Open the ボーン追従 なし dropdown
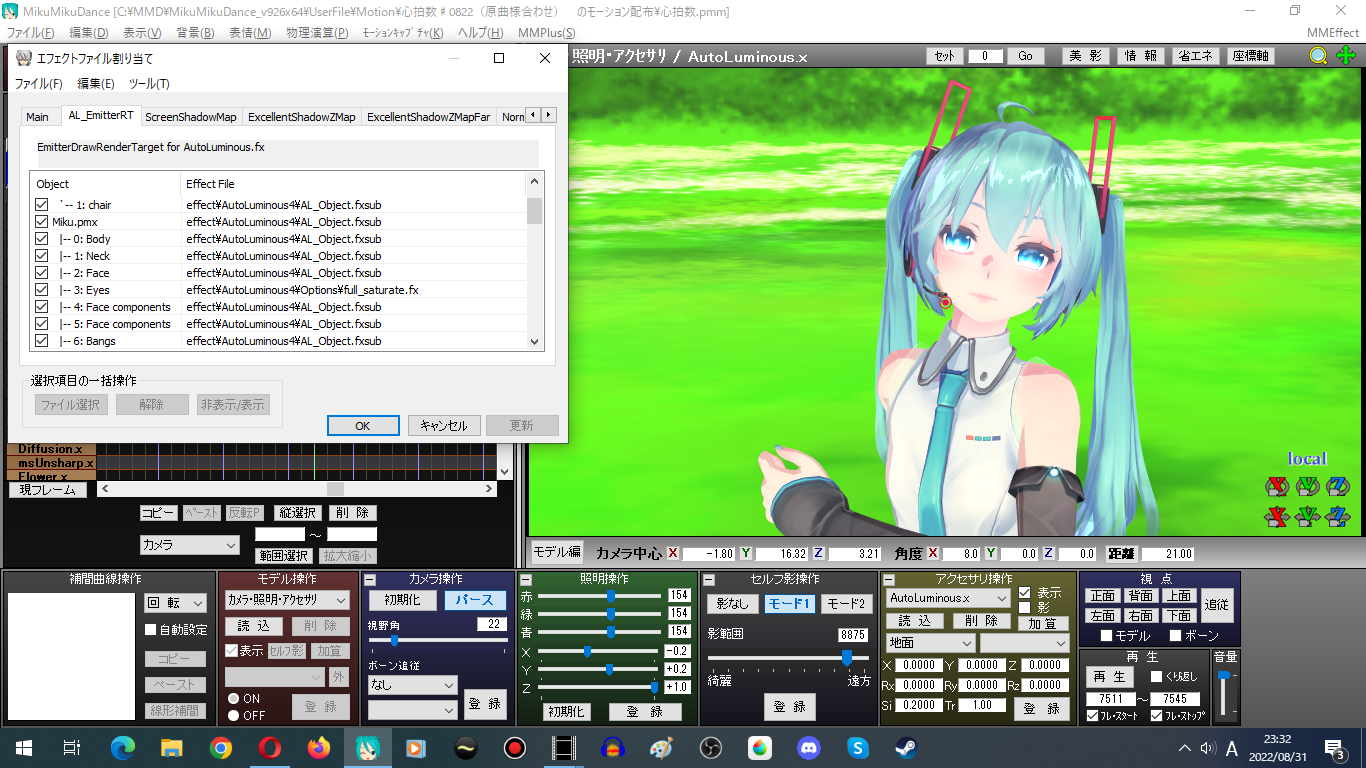The width and height of the screenshot is (1366, 768). [x=412, y=685]
